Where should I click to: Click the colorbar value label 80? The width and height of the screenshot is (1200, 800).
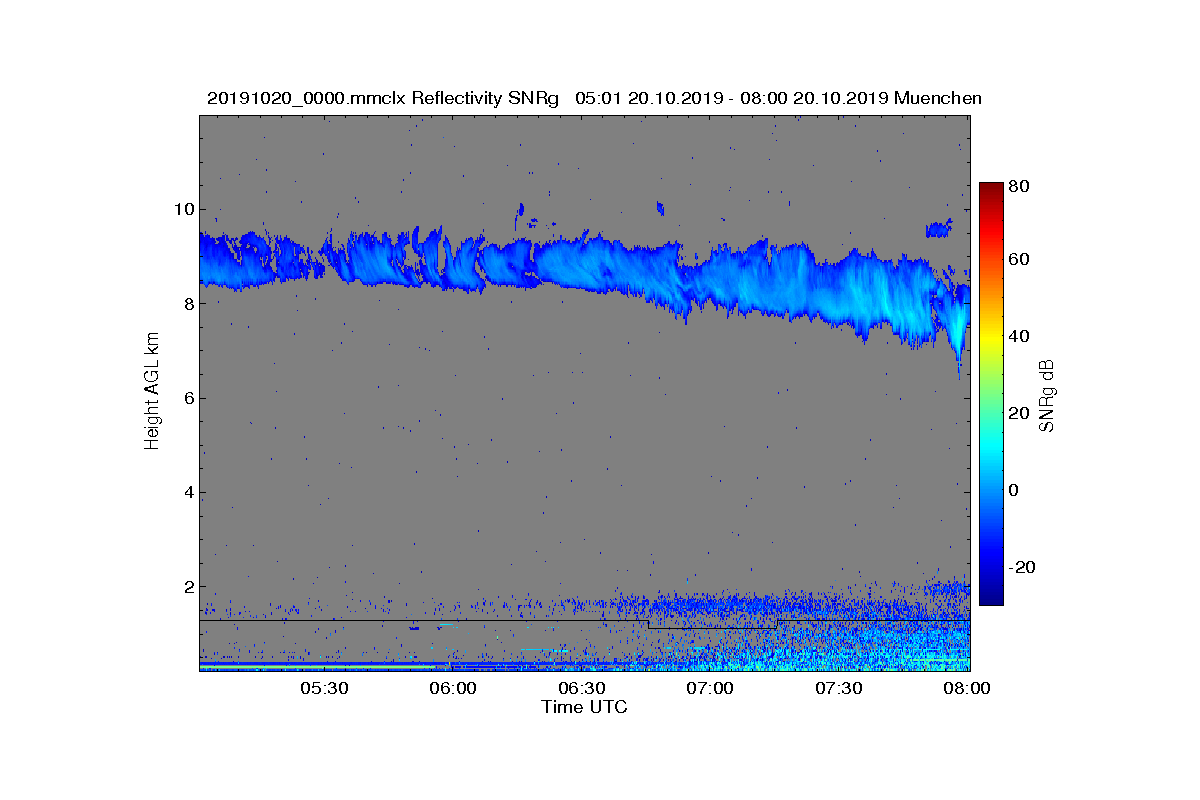1020,186
